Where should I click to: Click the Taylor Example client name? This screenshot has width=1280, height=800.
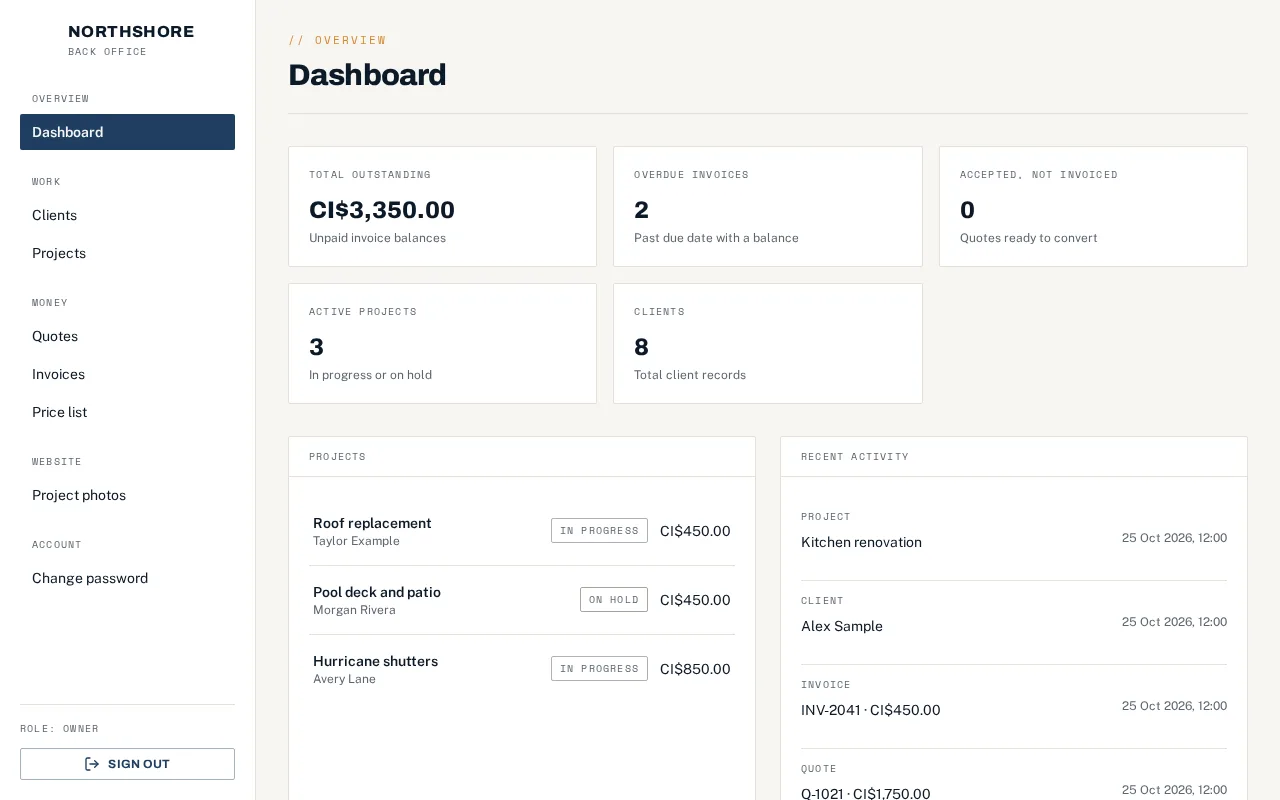tap(356, 541)
